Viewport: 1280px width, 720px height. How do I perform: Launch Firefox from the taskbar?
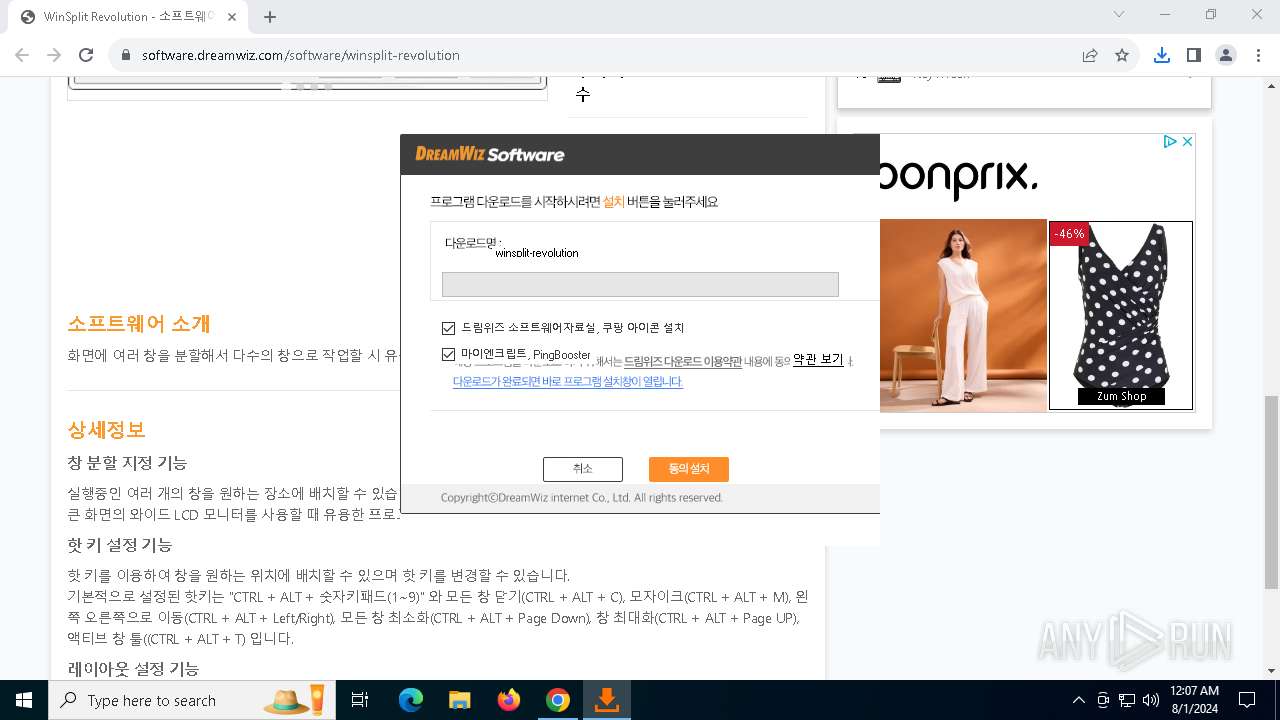click(x=509, y=700)
